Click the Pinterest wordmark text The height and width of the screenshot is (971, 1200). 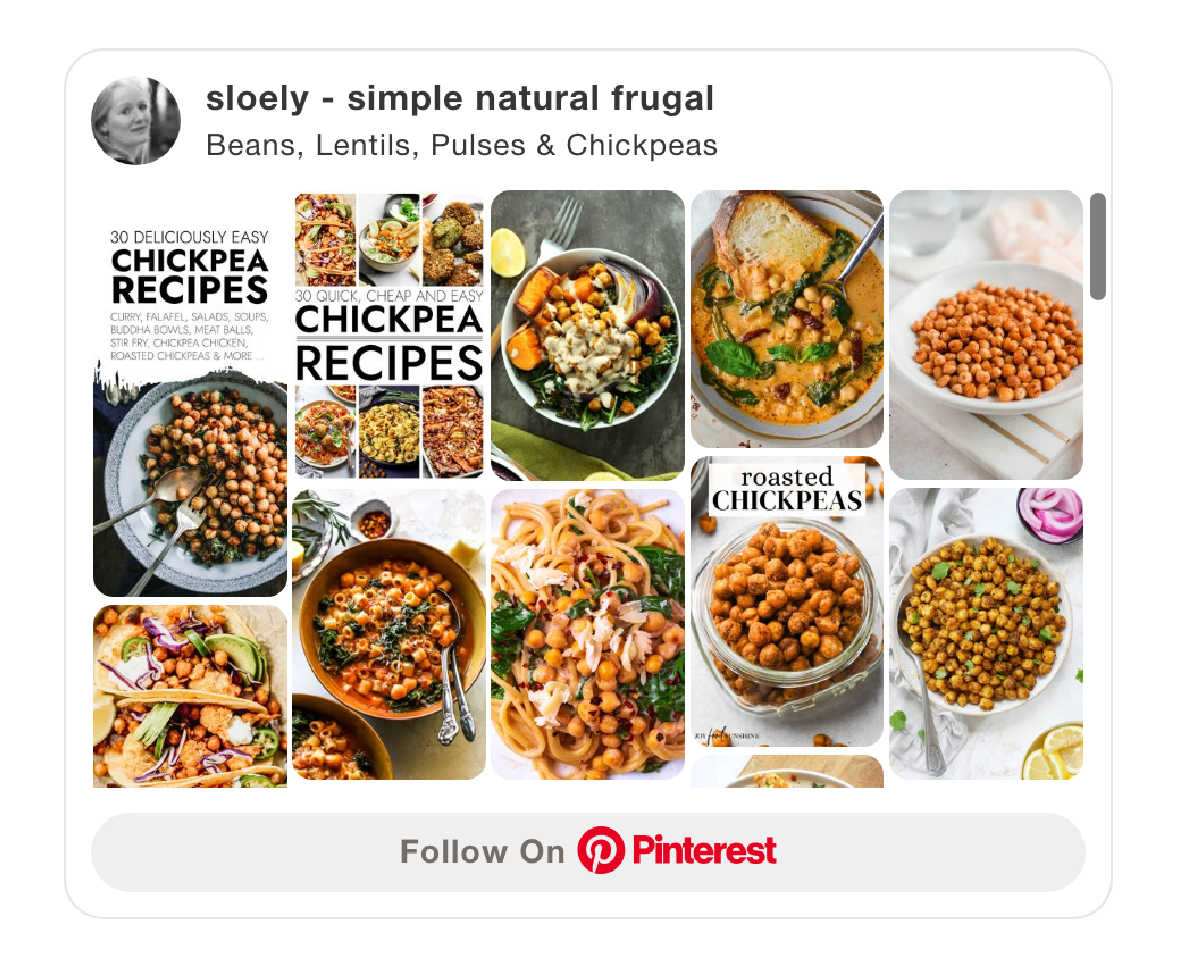point(704,851)
